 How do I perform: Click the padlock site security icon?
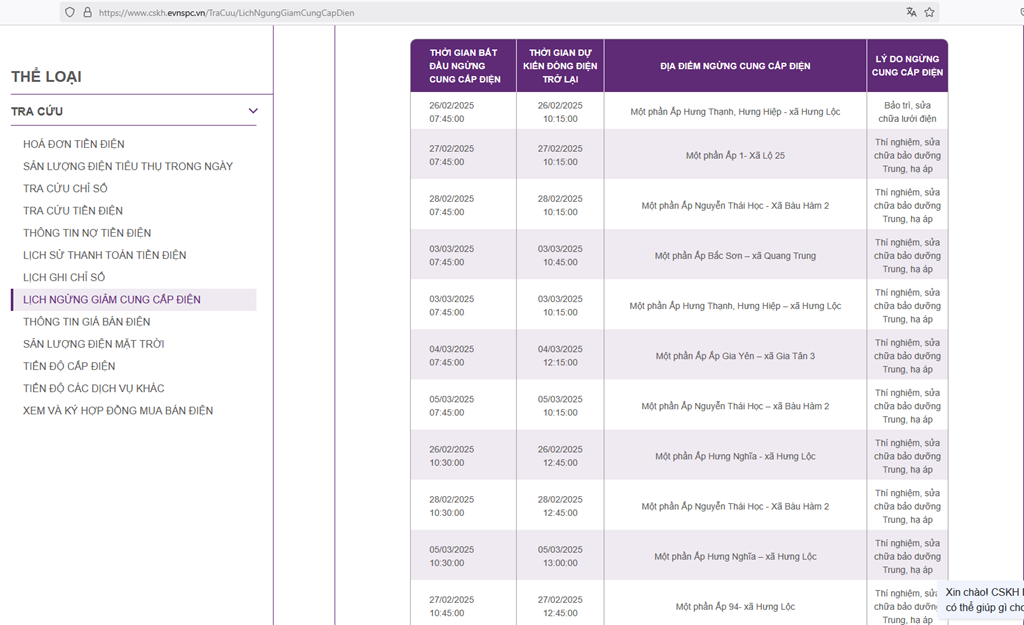coord(87,13)
